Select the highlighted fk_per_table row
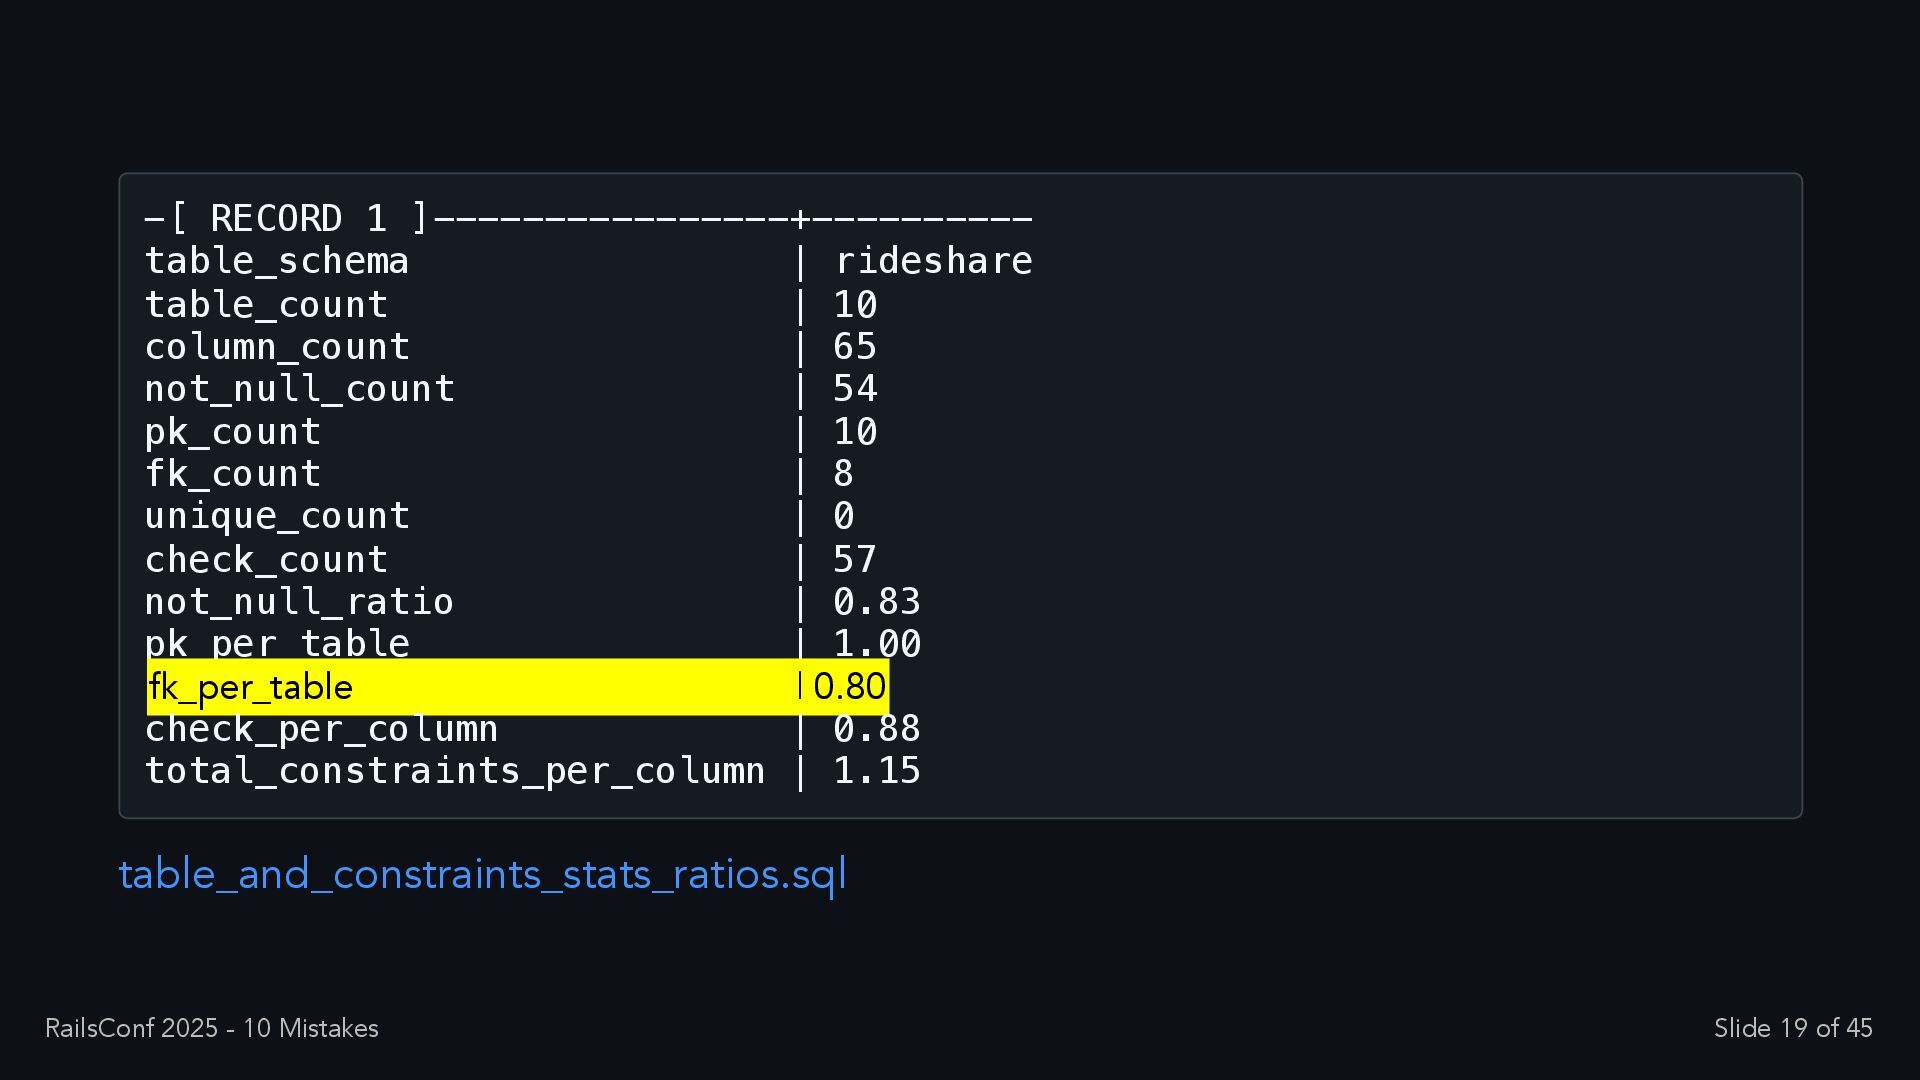 click(518, 687)
